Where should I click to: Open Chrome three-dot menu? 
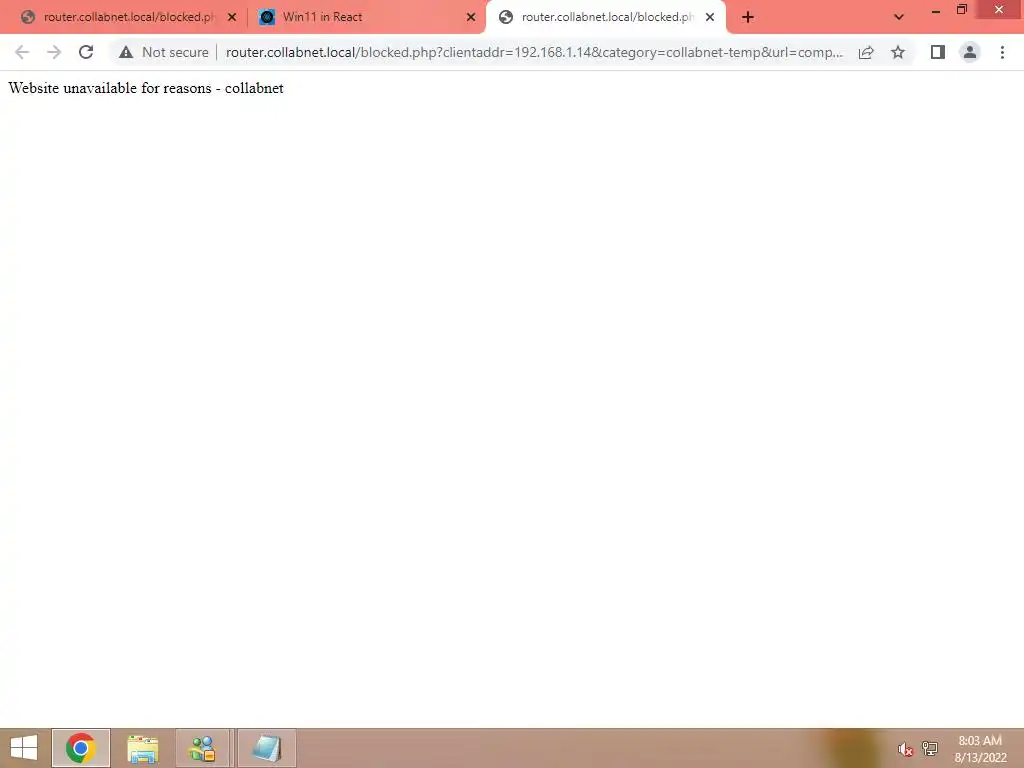point(1002,52)
